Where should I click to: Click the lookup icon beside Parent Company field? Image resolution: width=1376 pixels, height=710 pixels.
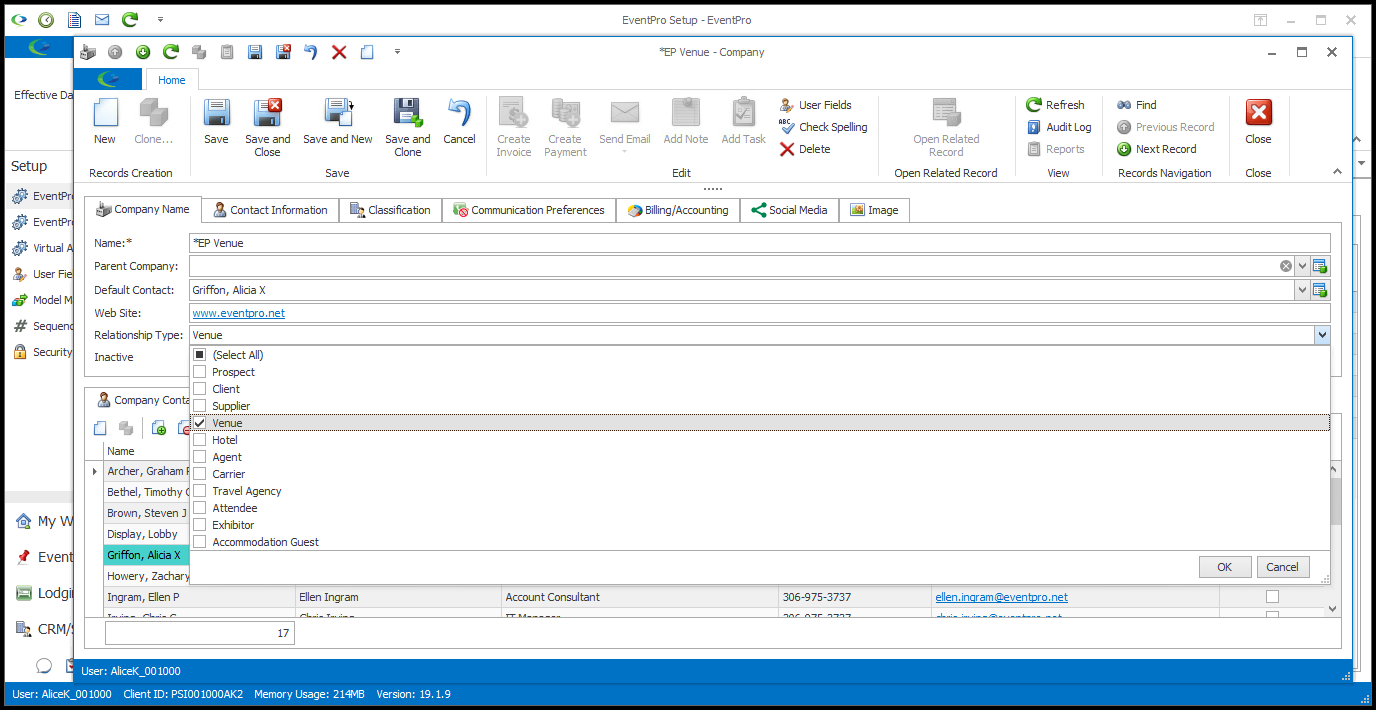coord(1320,266)
